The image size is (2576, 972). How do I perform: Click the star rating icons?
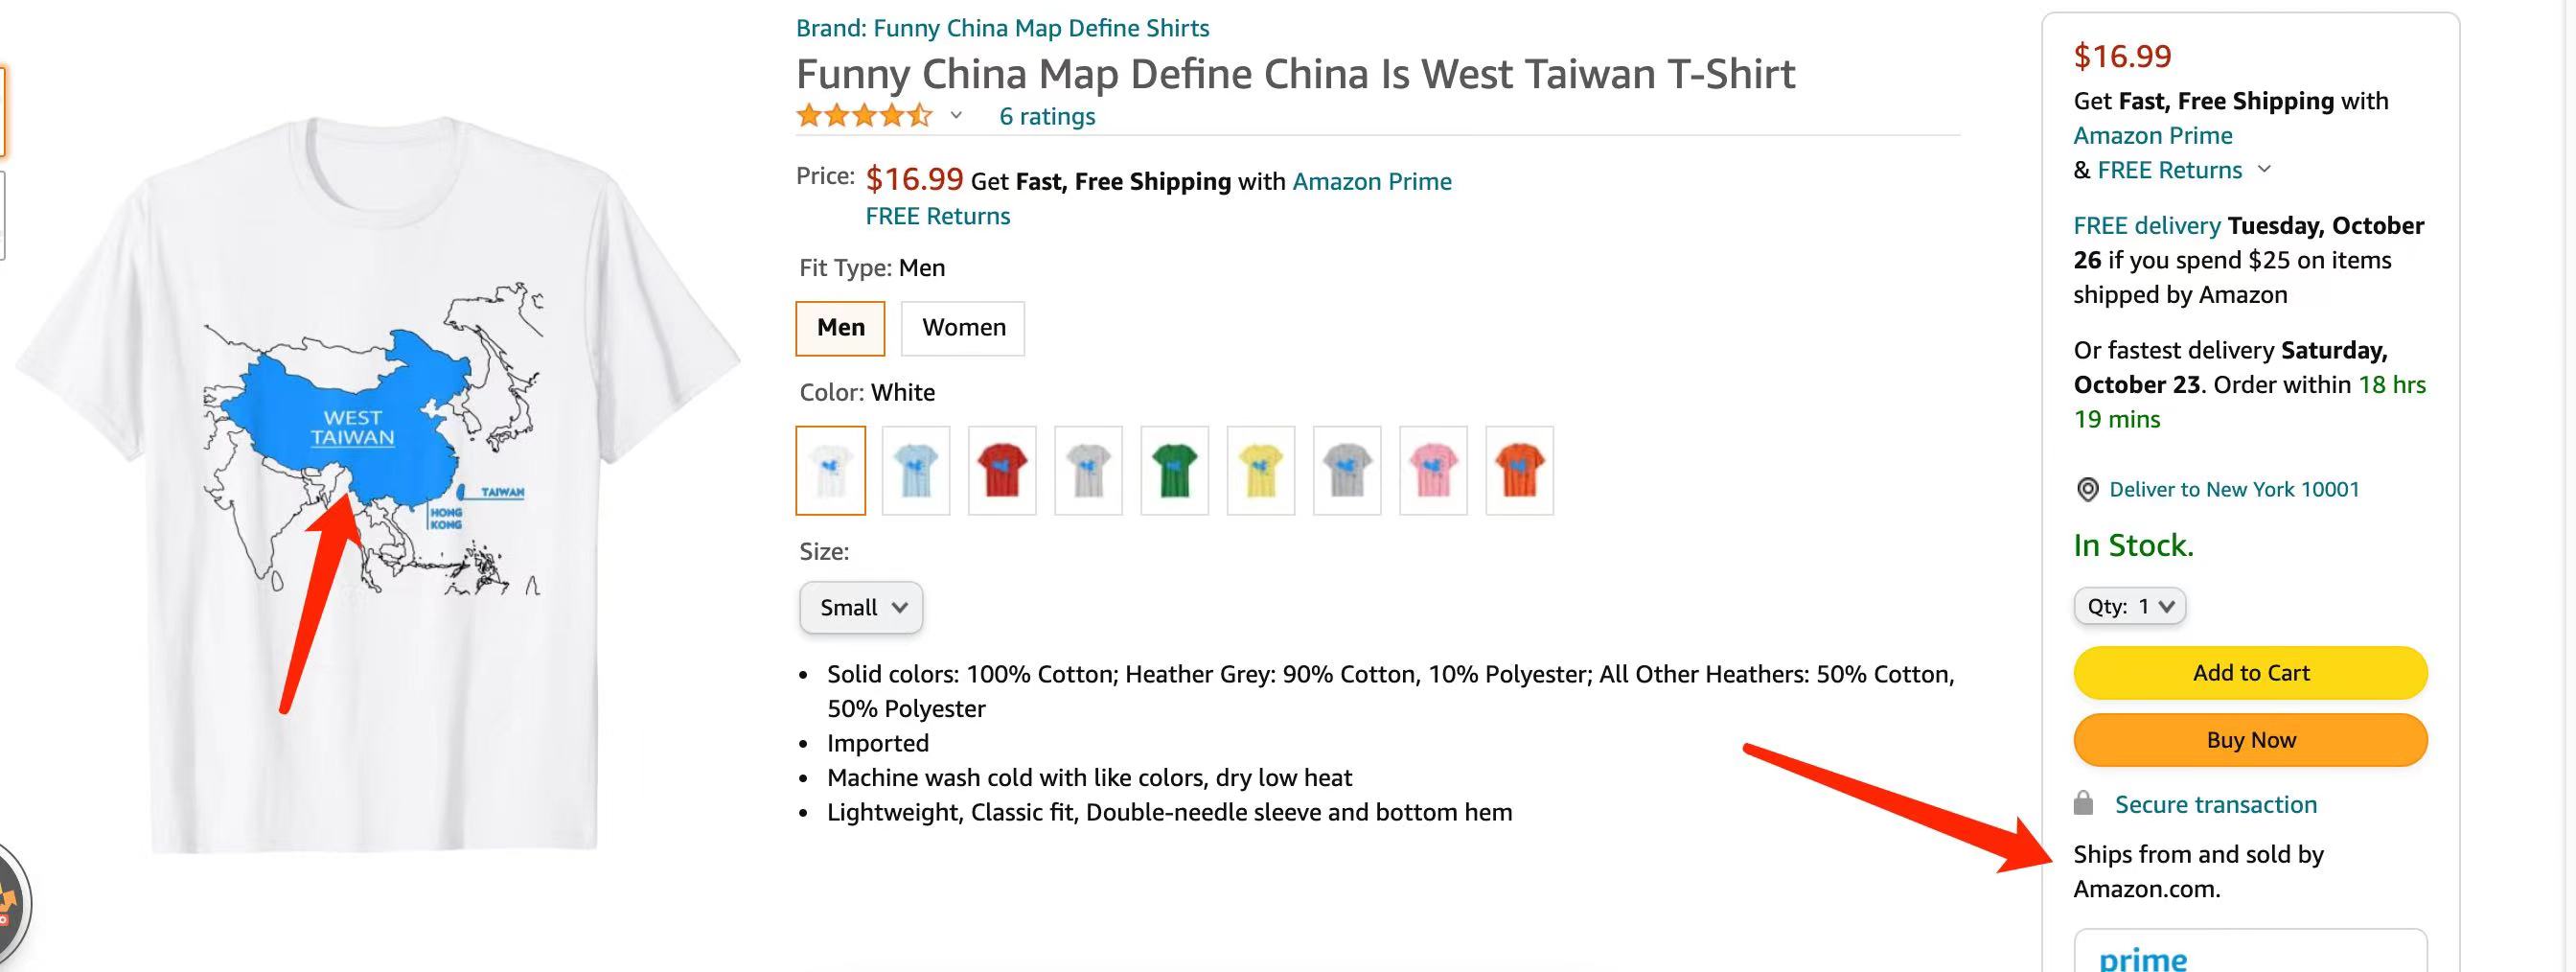tap(863, 116)
